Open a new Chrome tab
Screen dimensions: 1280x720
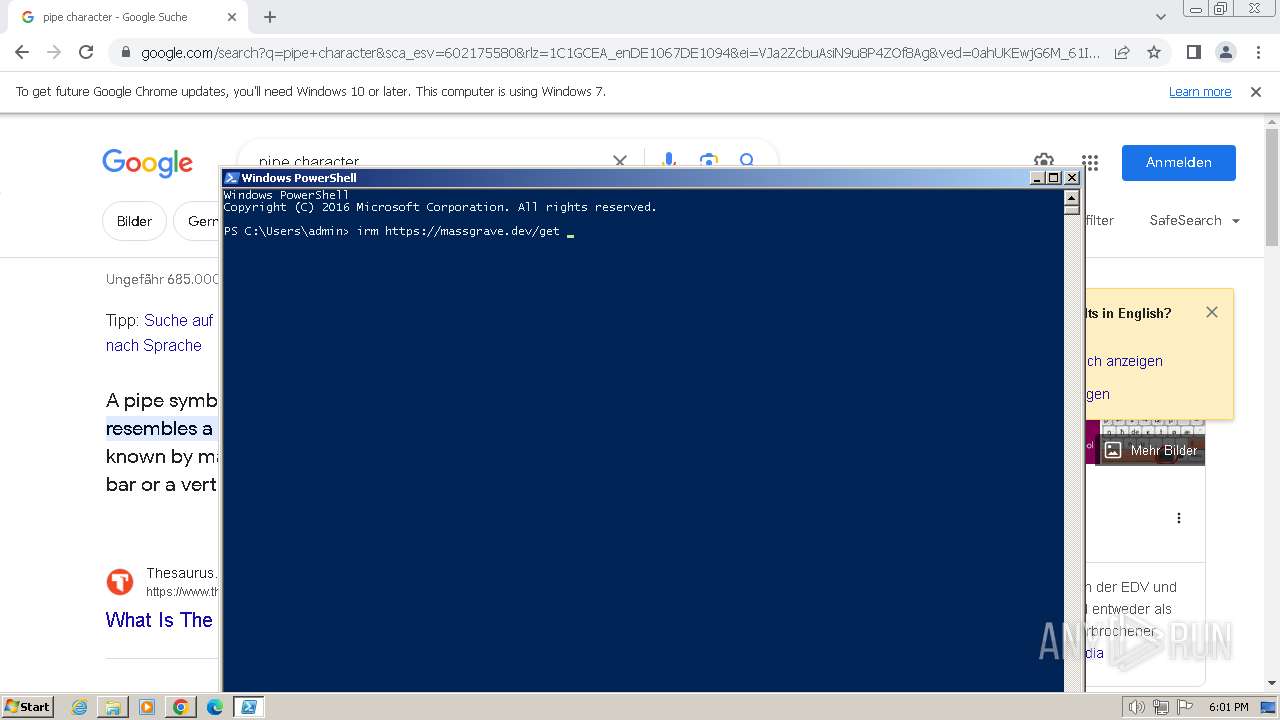(270, 17)
